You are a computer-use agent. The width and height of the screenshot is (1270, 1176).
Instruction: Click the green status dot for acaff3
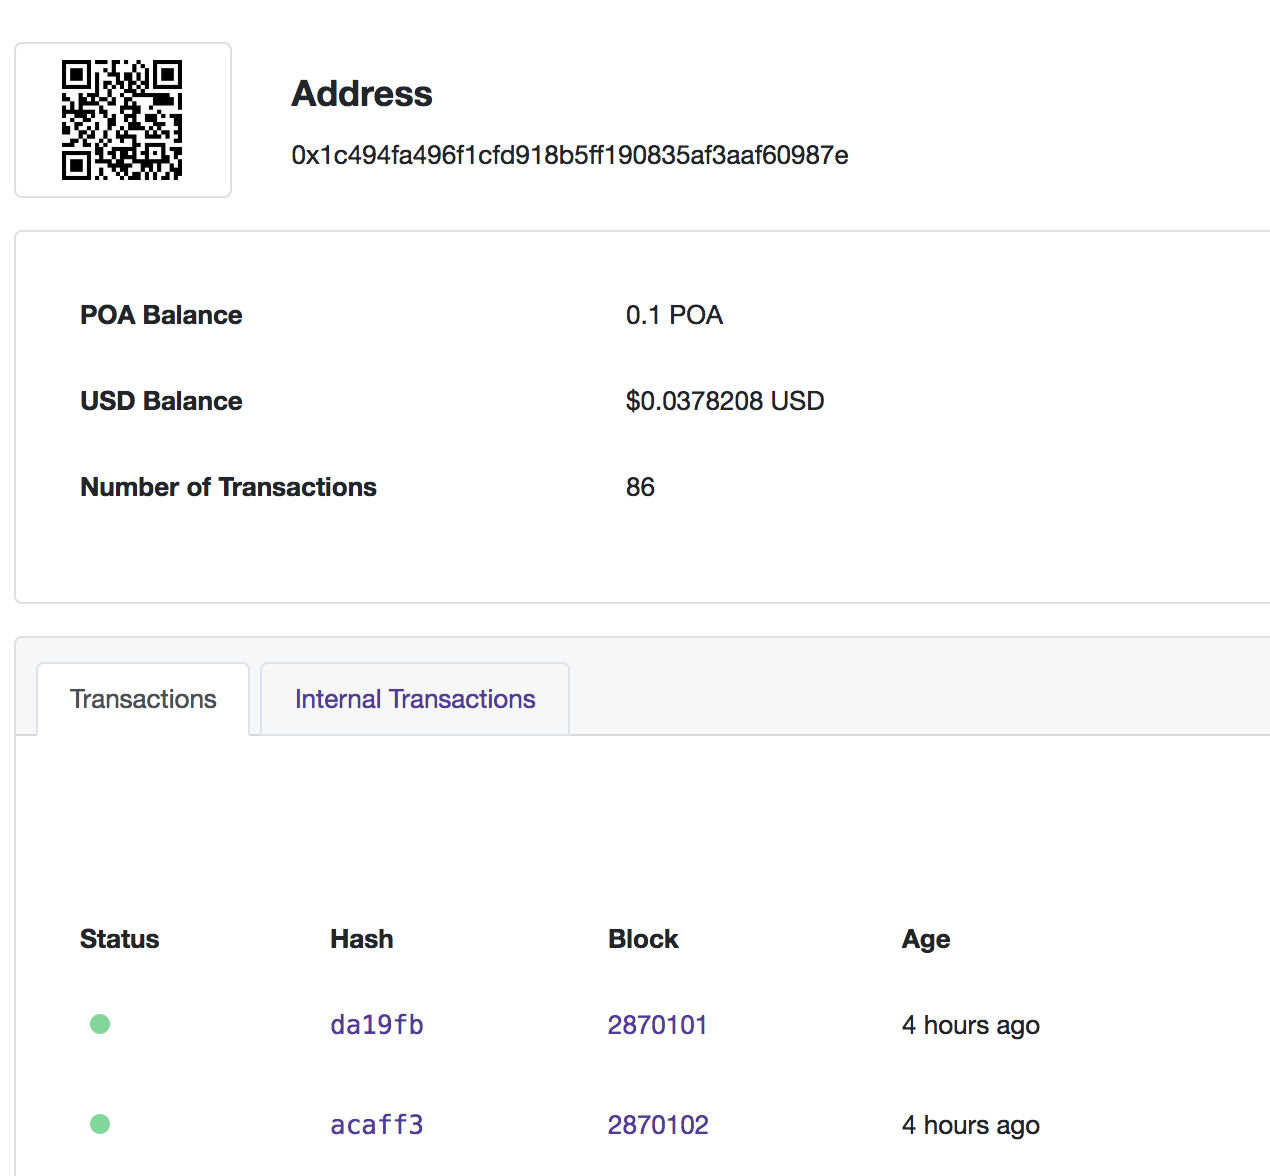click(100, 1124)
